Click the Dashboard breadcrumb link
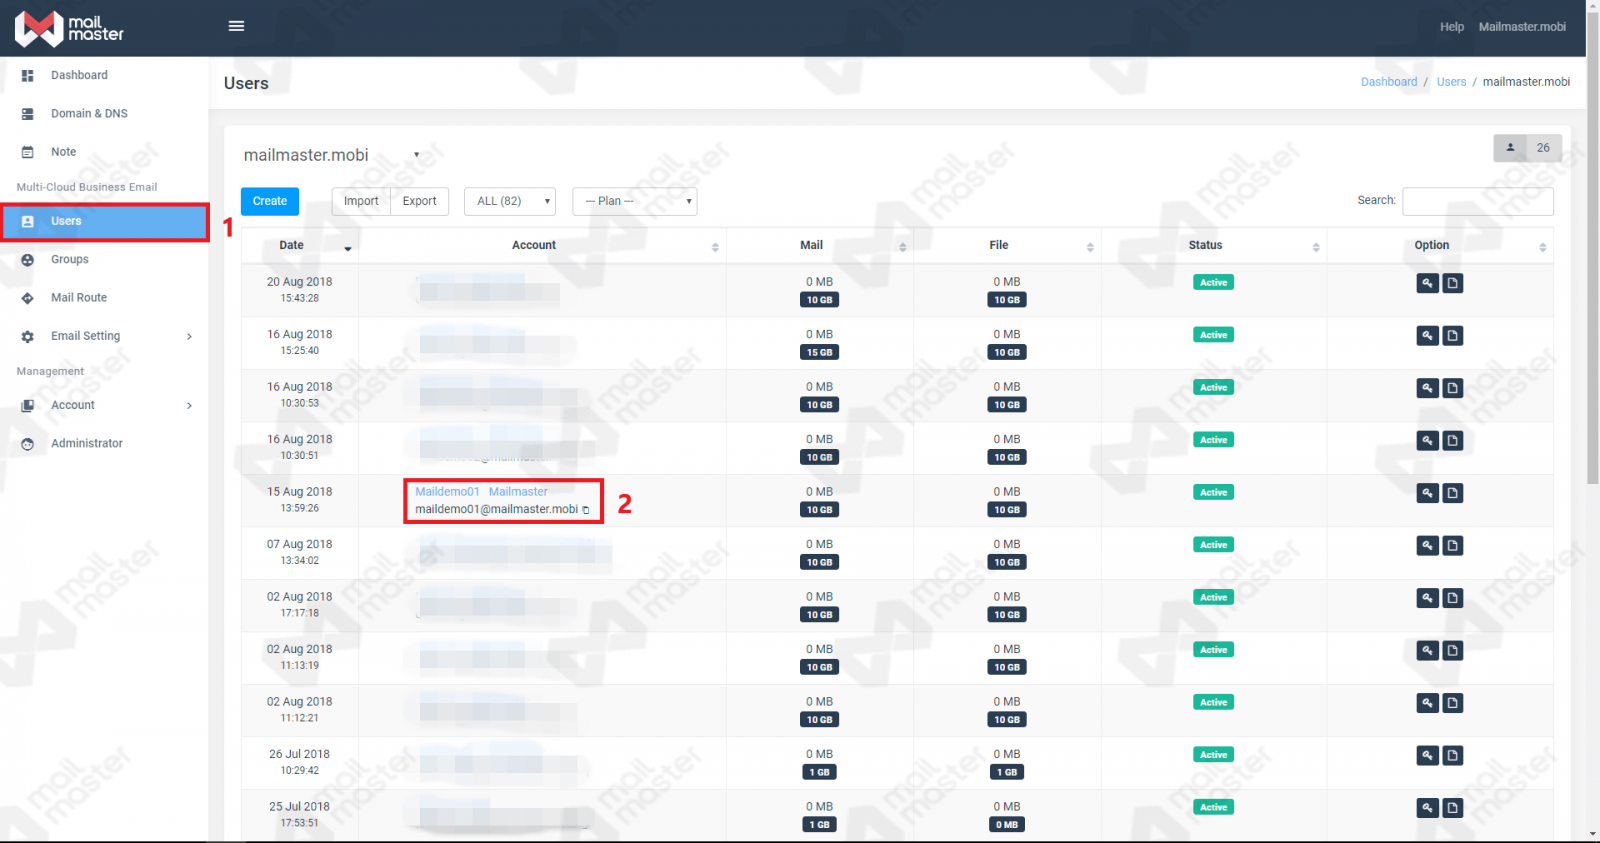Viewport: 1600px width, 843px height. click(1388, 82)
